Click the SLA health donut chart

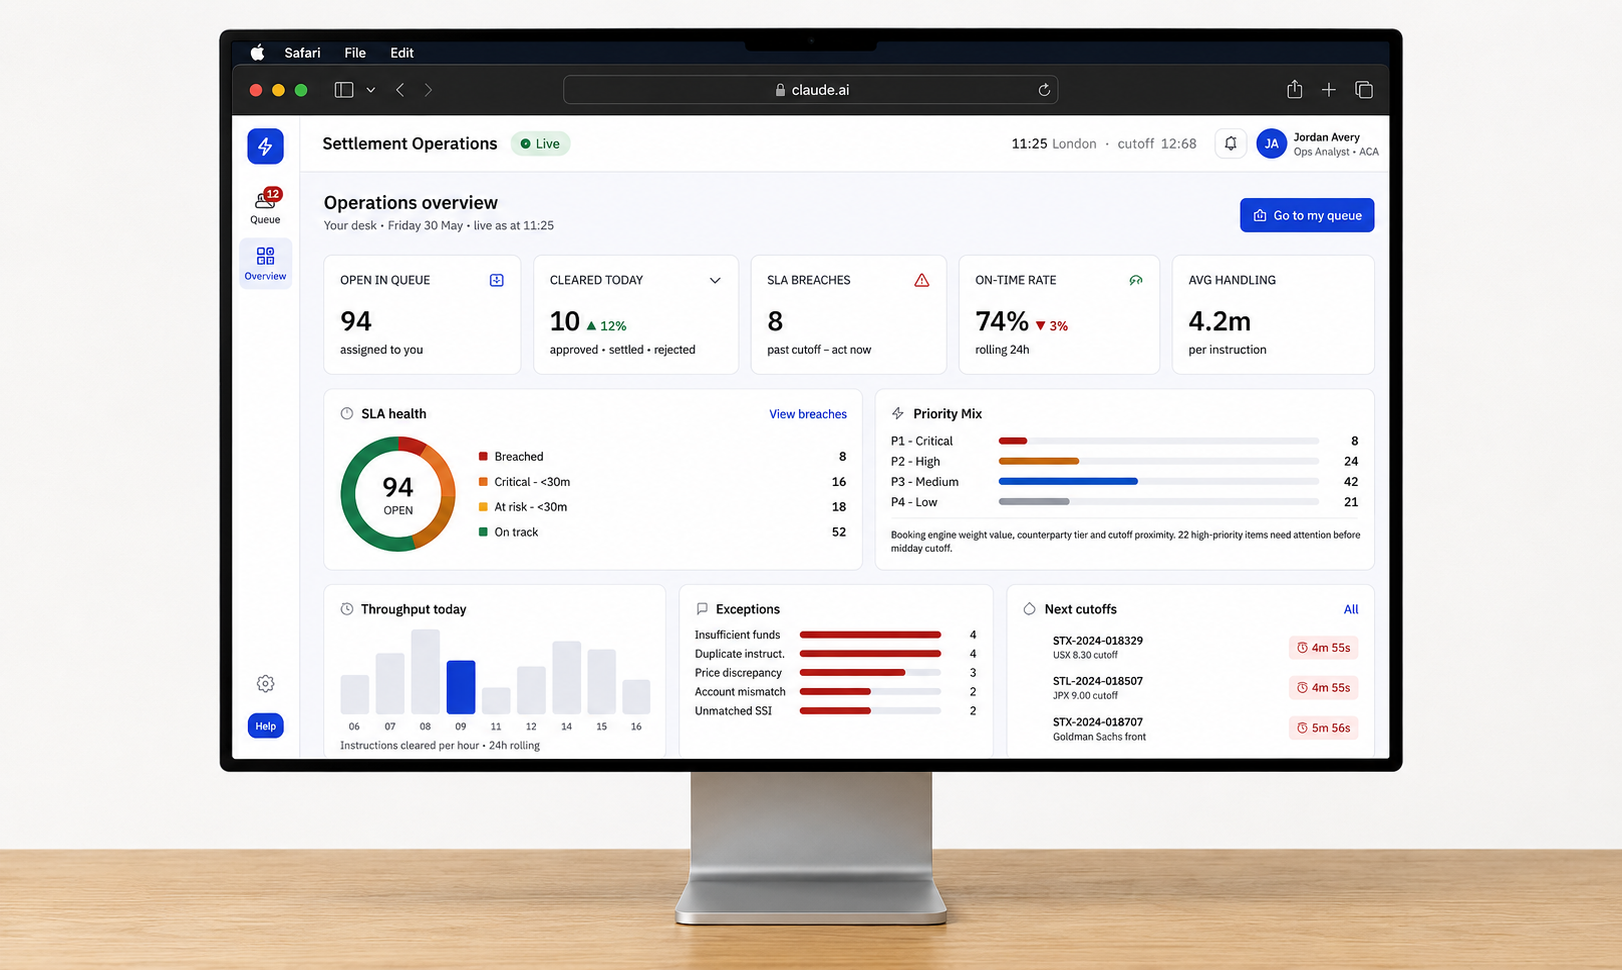click(x=398, y=494)
